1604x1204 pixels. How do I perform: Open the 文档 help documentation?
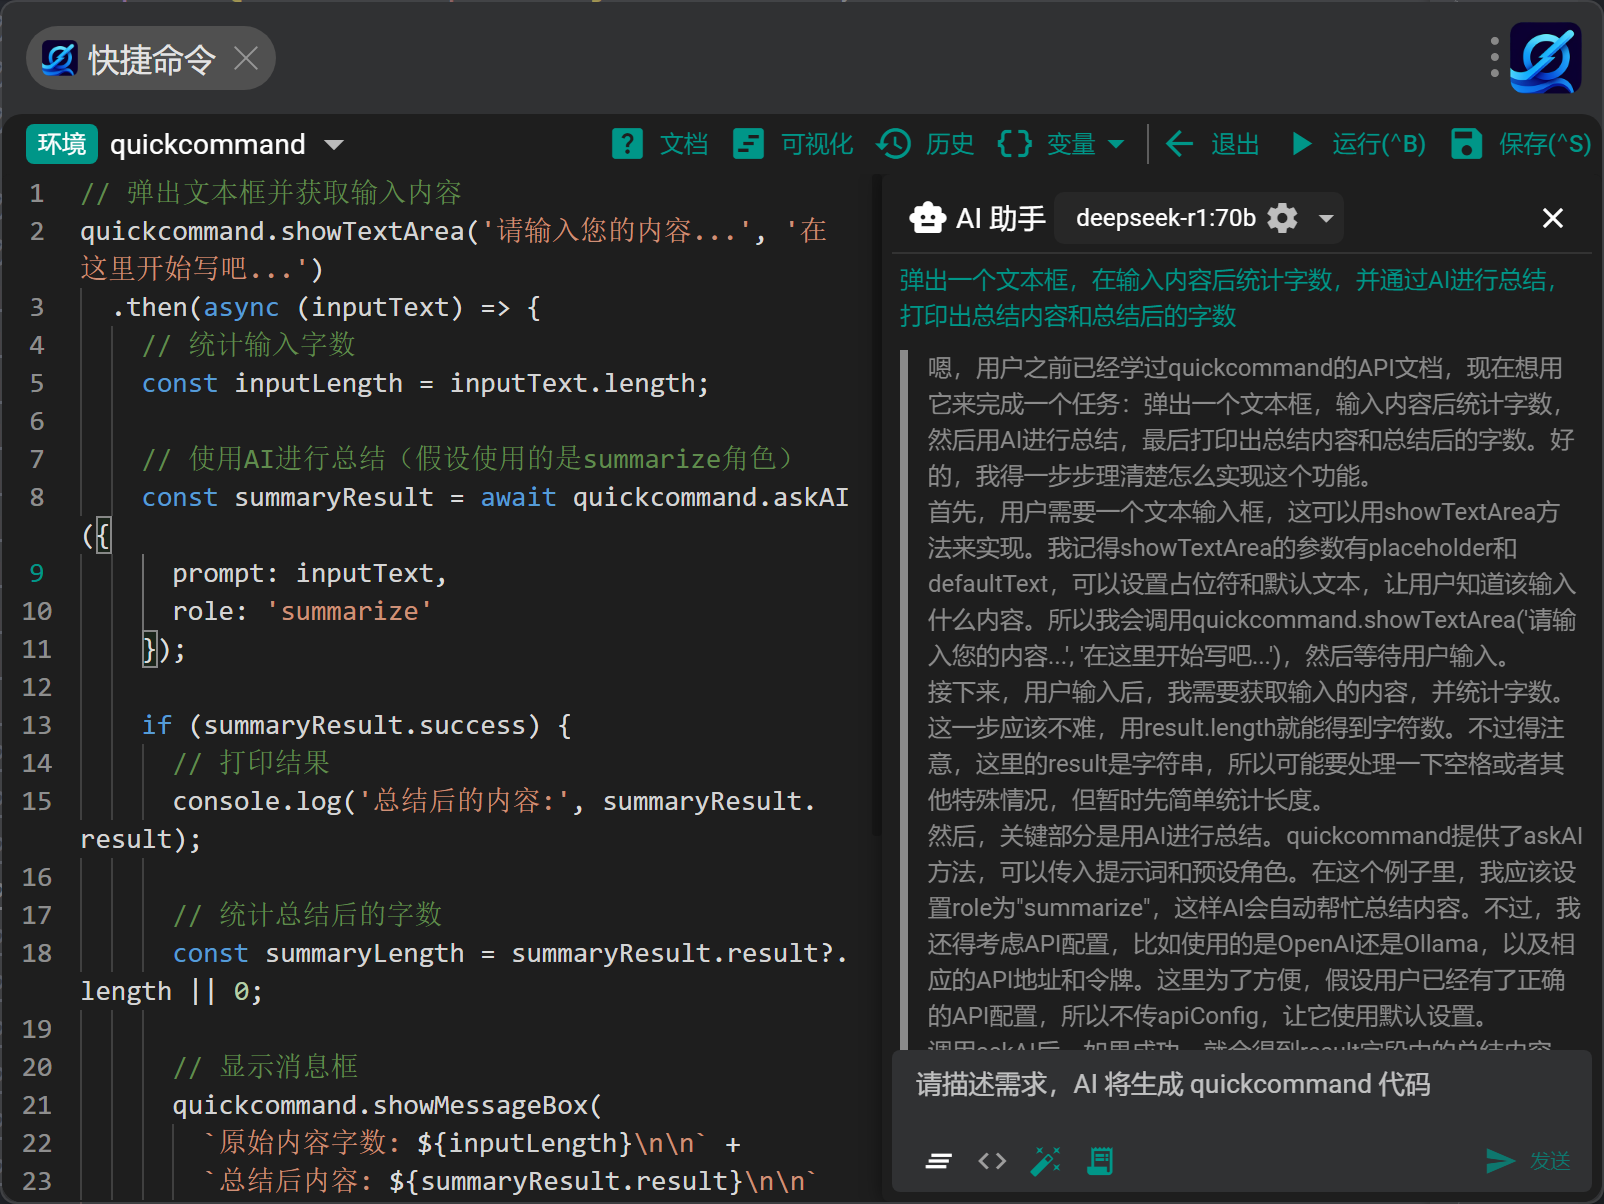(660, 144)
